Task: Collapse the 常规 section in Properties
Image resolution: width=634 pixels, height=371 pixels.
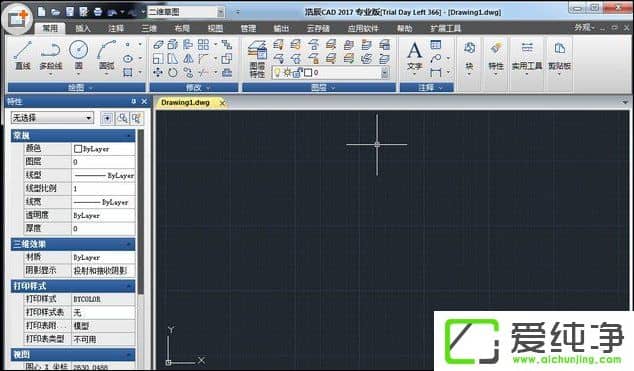Action: click(73, 135)
